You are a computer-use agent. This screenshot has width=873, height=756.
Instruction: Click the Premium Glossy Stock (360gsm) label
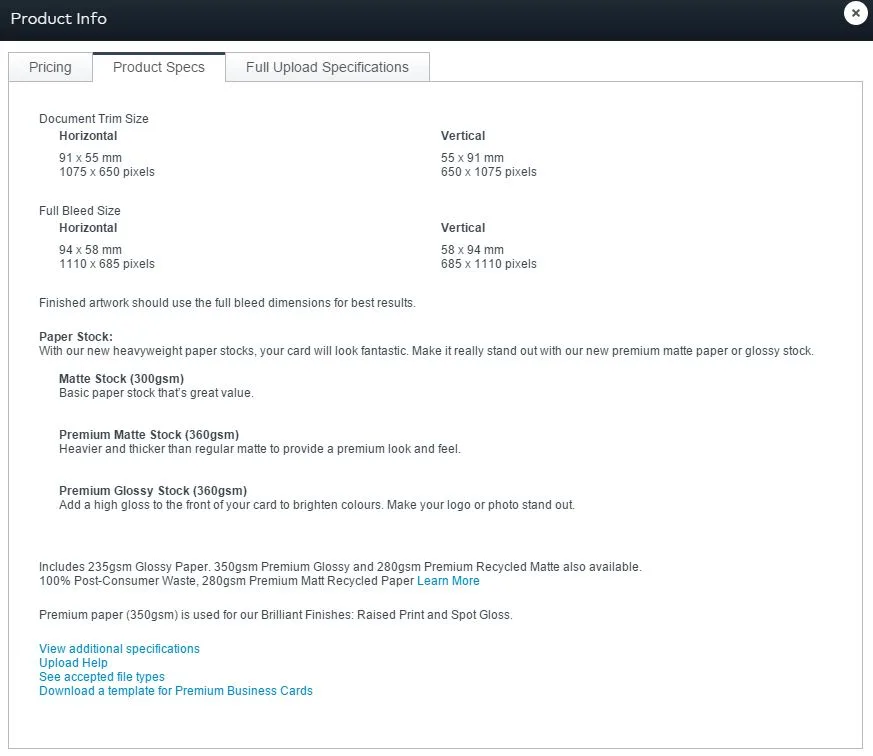pyautogui.click(x=150, y=490)
